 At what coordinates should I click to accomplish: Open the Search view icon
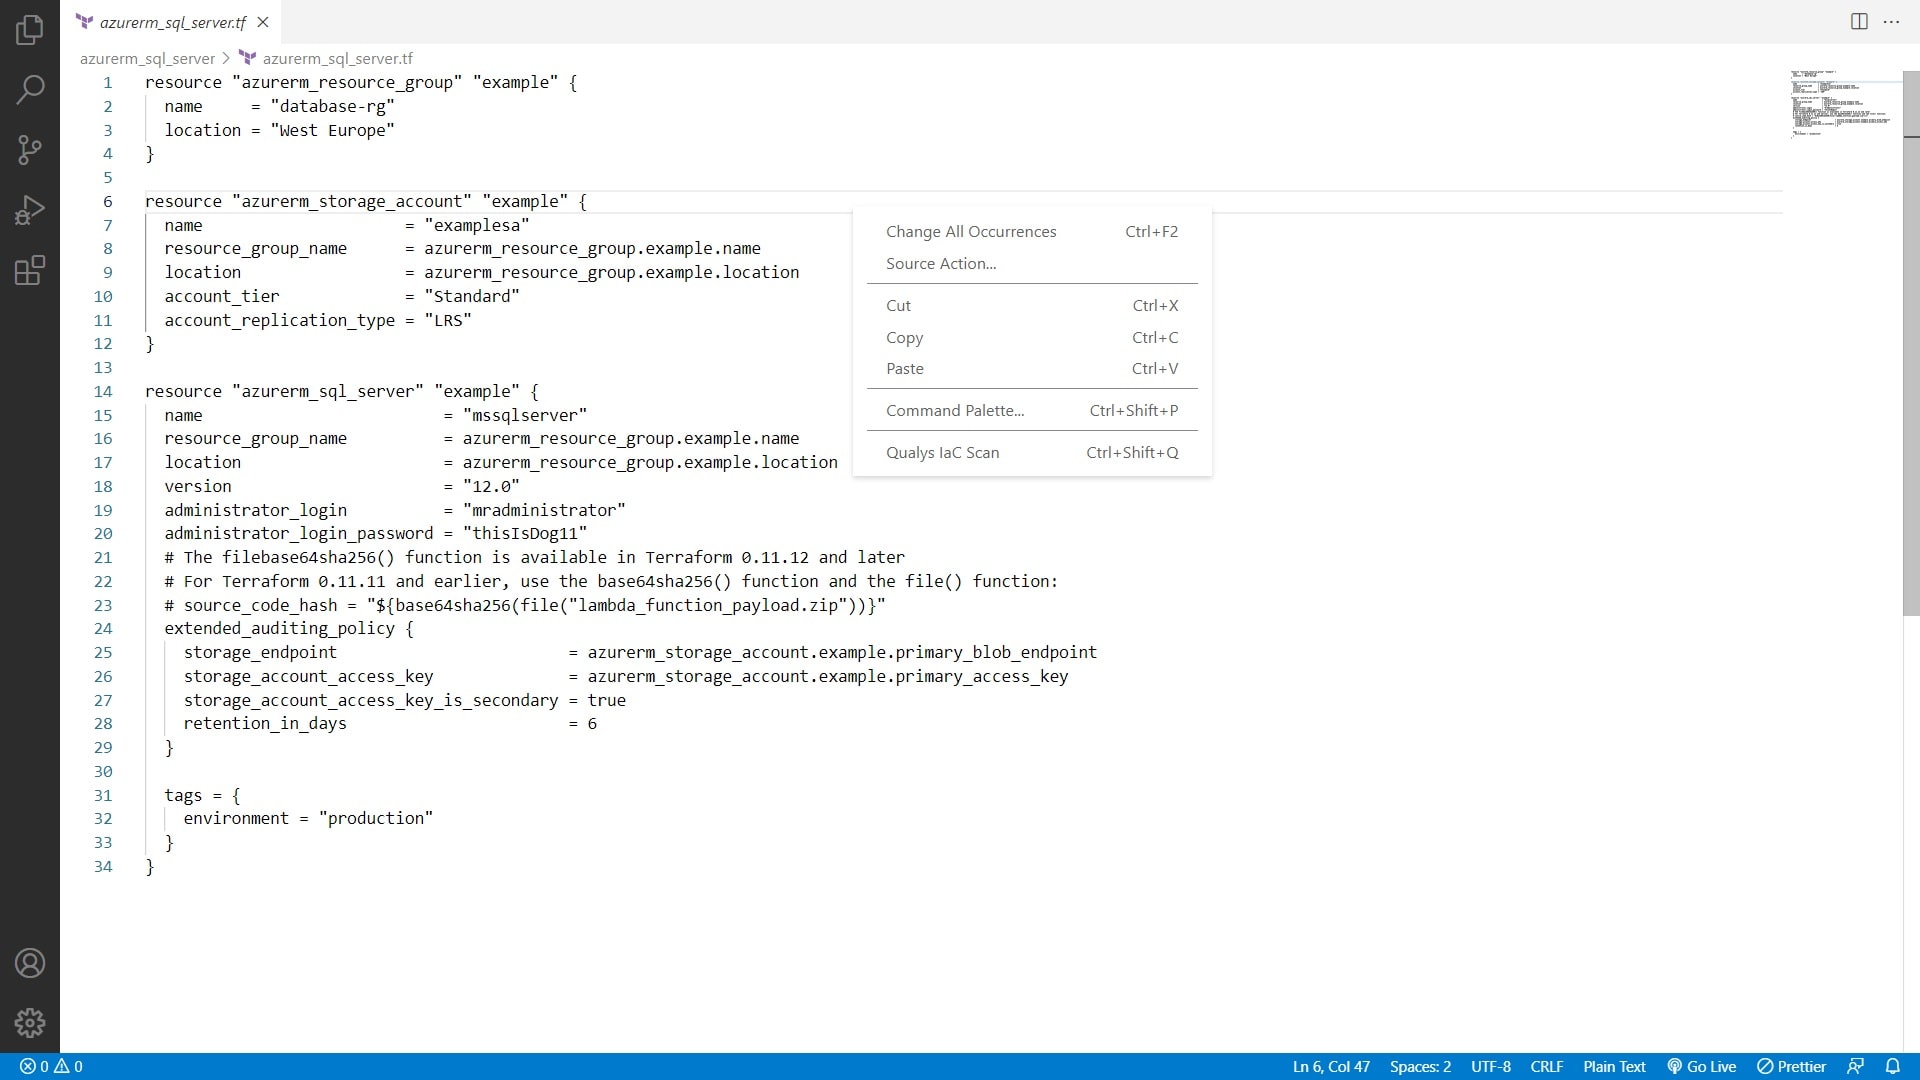30,90
